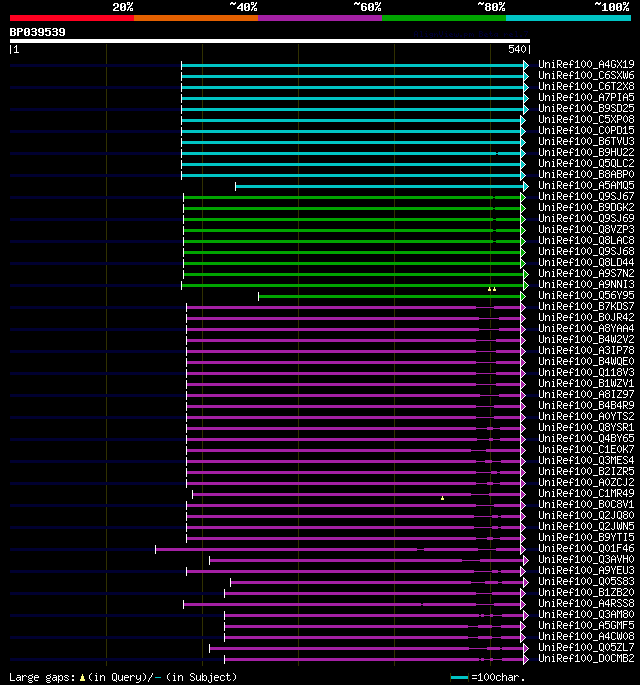Screen dimensions: 640x685
Task: Click the UniRef100_Q01F46 text
Action: click(586, 548)
